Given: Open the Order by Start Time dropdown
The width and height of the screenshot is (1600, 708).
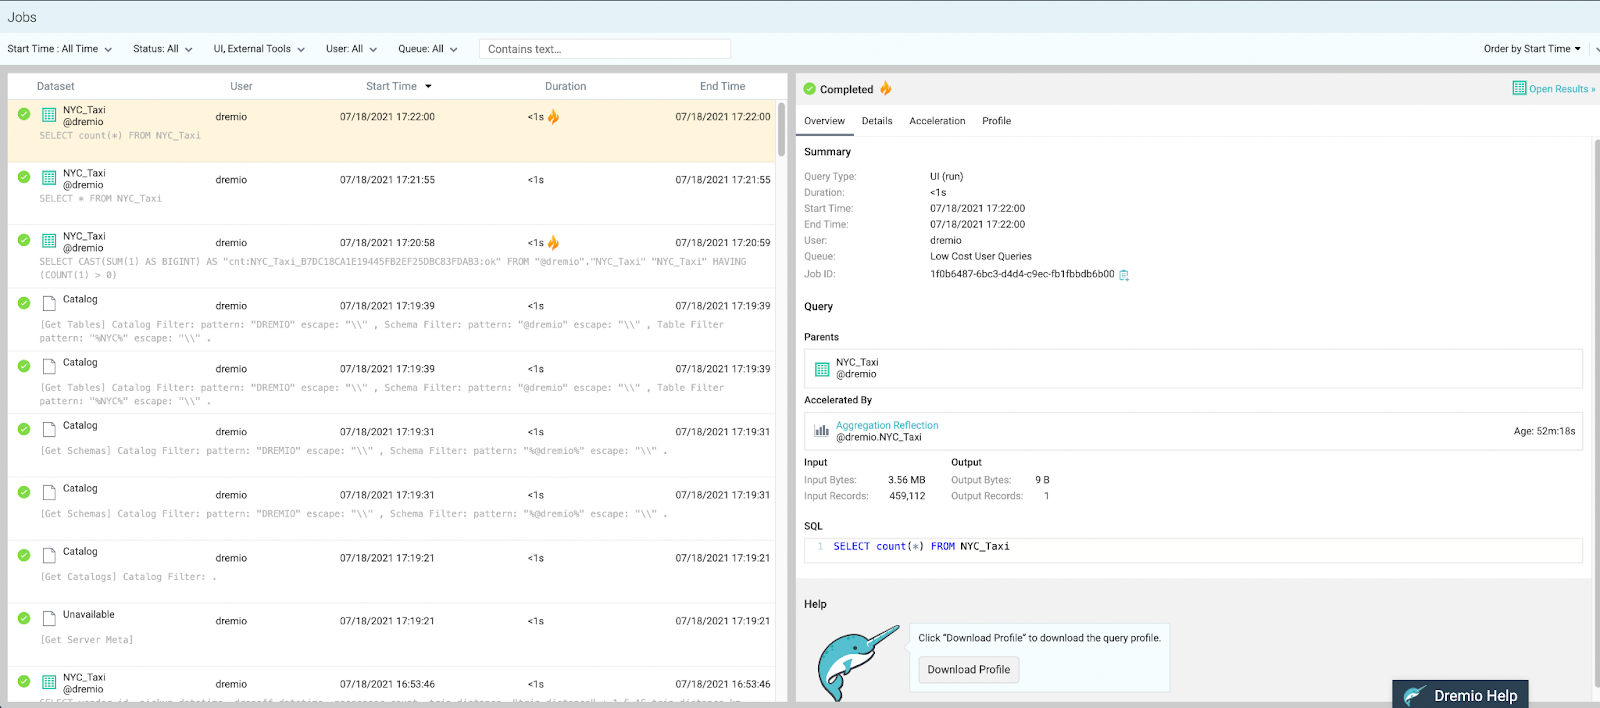Looking at the screenshot, I should (1533, 49).
